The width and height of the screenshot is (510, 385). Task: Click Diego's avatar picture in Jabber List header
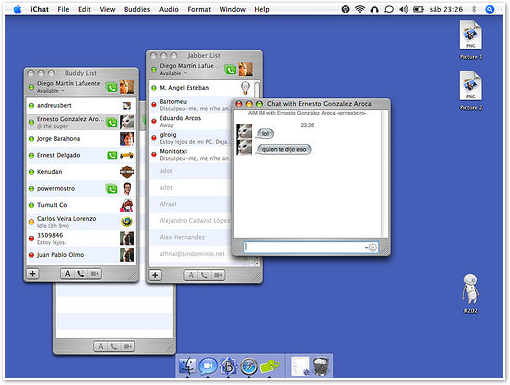pos(245,69)
